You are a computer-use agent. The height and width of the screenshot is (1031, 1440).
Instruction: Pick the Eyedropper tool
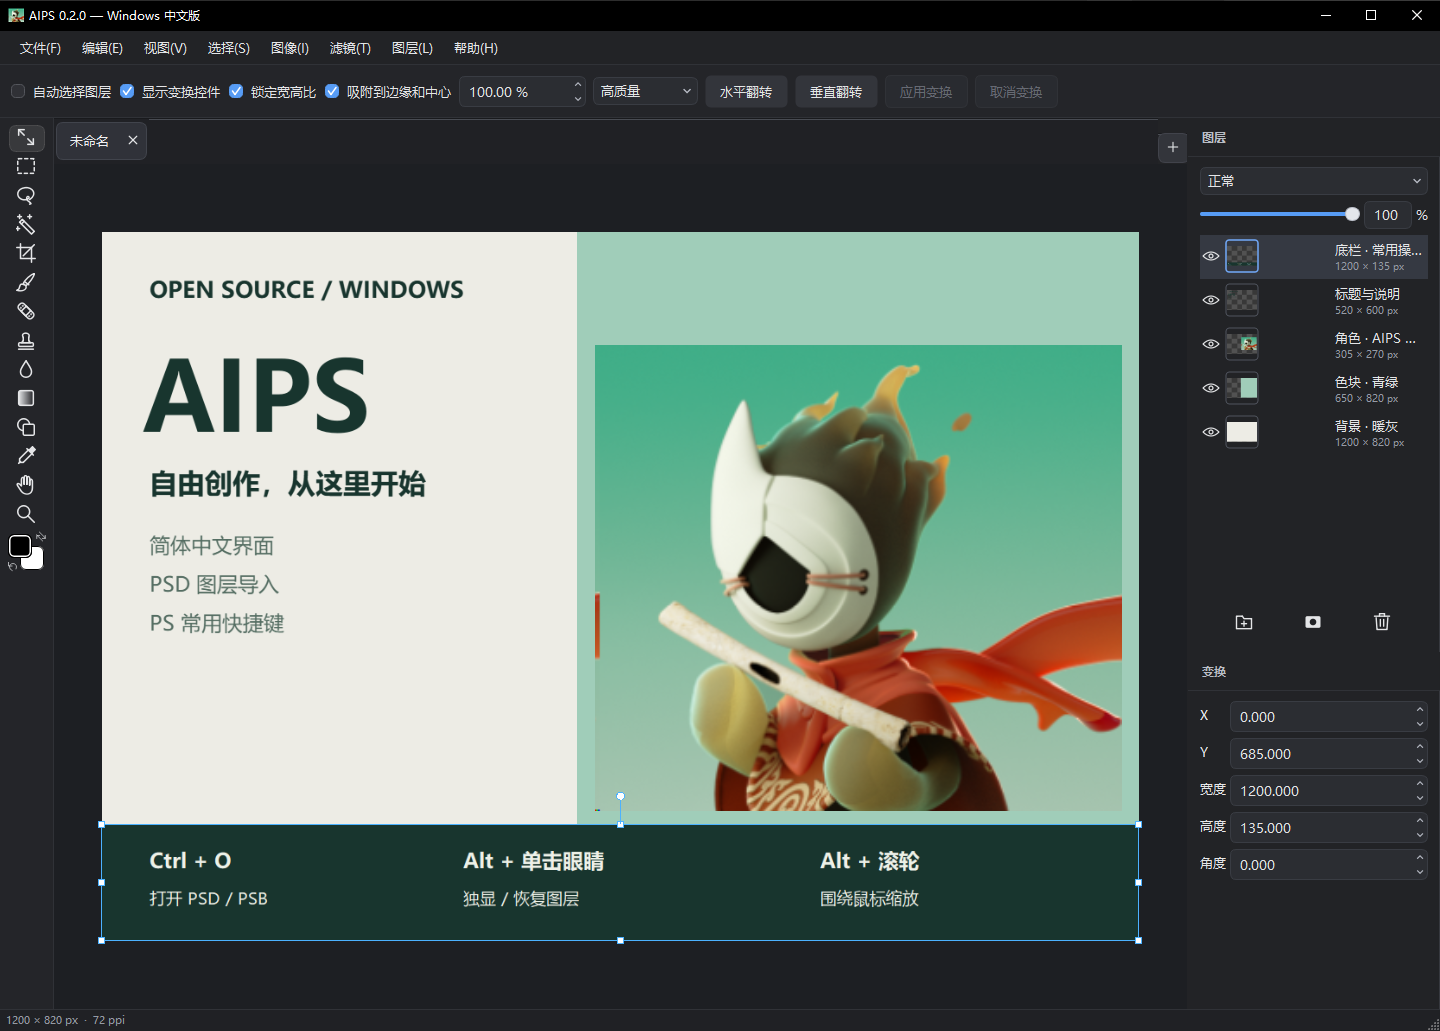pos(26,456)
